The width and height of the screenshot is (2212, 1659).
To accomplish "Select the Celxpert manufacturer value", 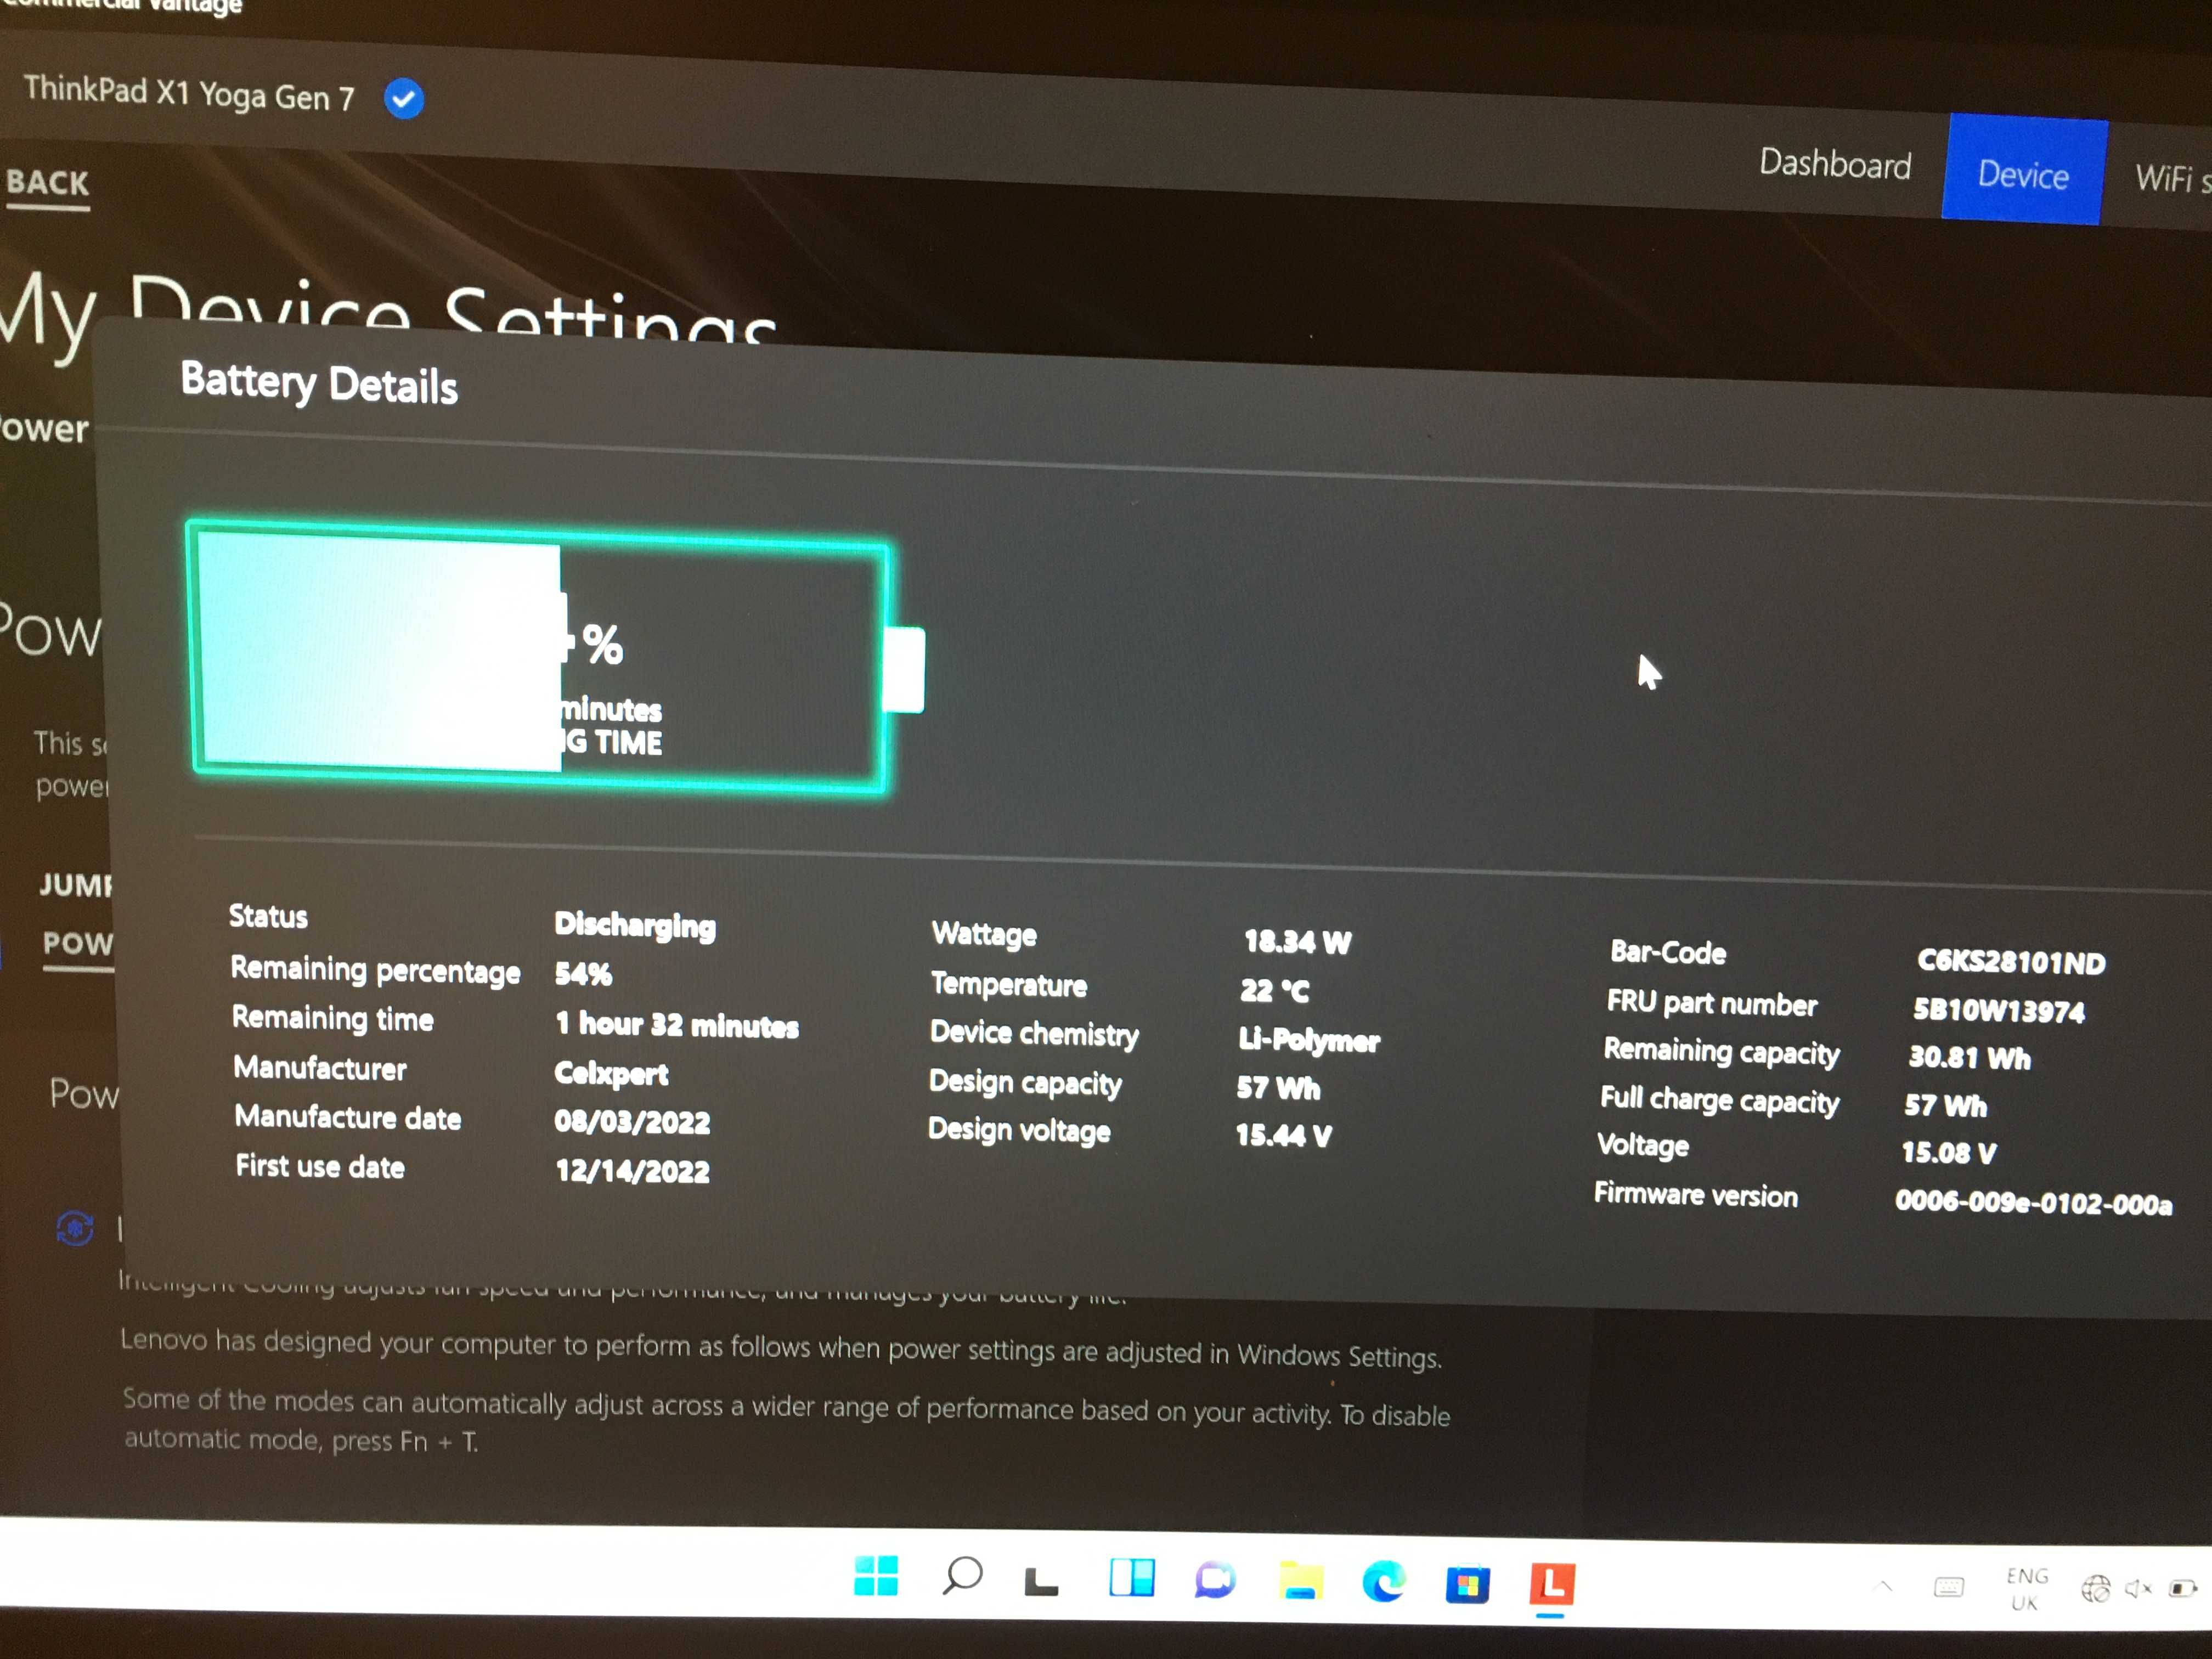I will (x=611, y=1074).
